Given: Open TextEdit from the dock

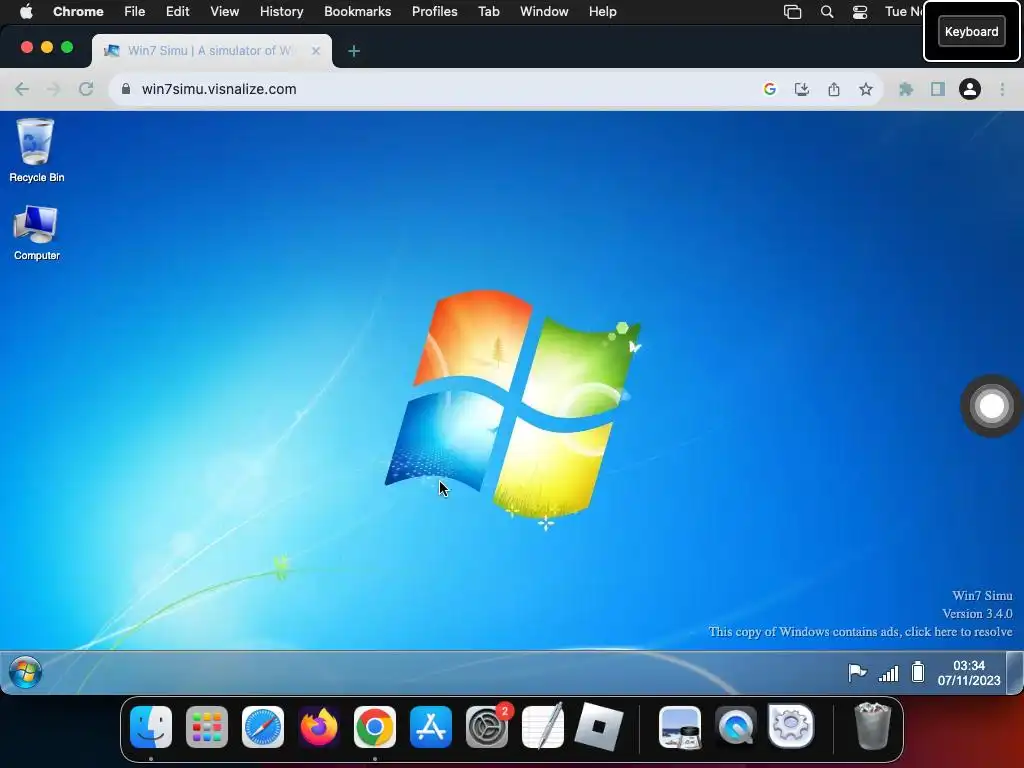Looking at the screenshot, I should [543, 726].
